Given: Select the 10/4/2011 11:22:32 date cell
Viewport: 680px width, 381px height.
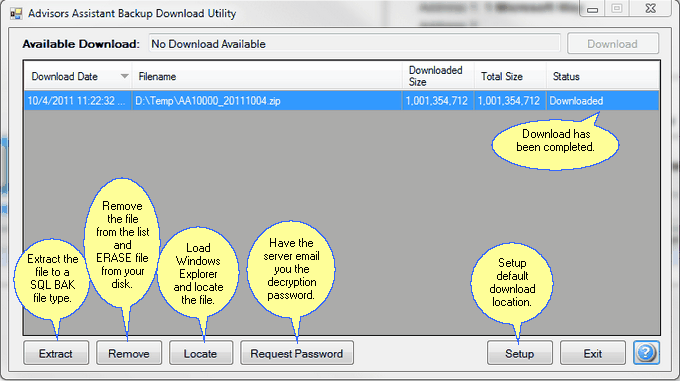Looking at the screenshot, I should [x=78, y=101].
